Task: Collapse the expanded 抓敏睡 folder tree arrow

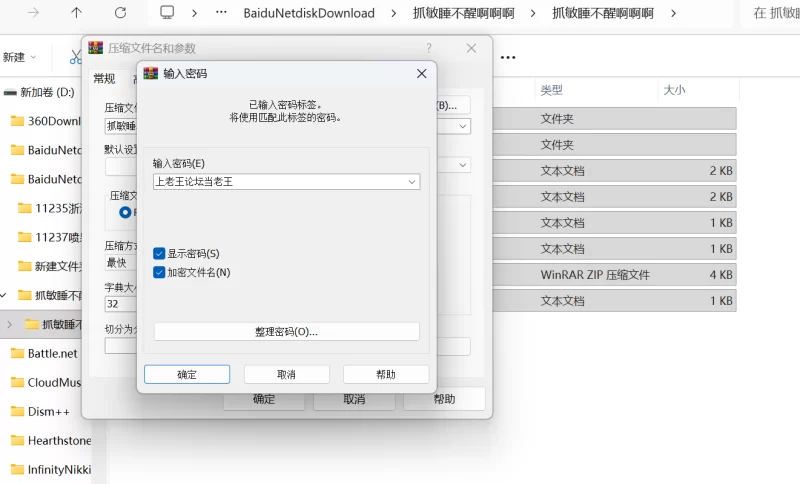Action: (x=4, y=295)
